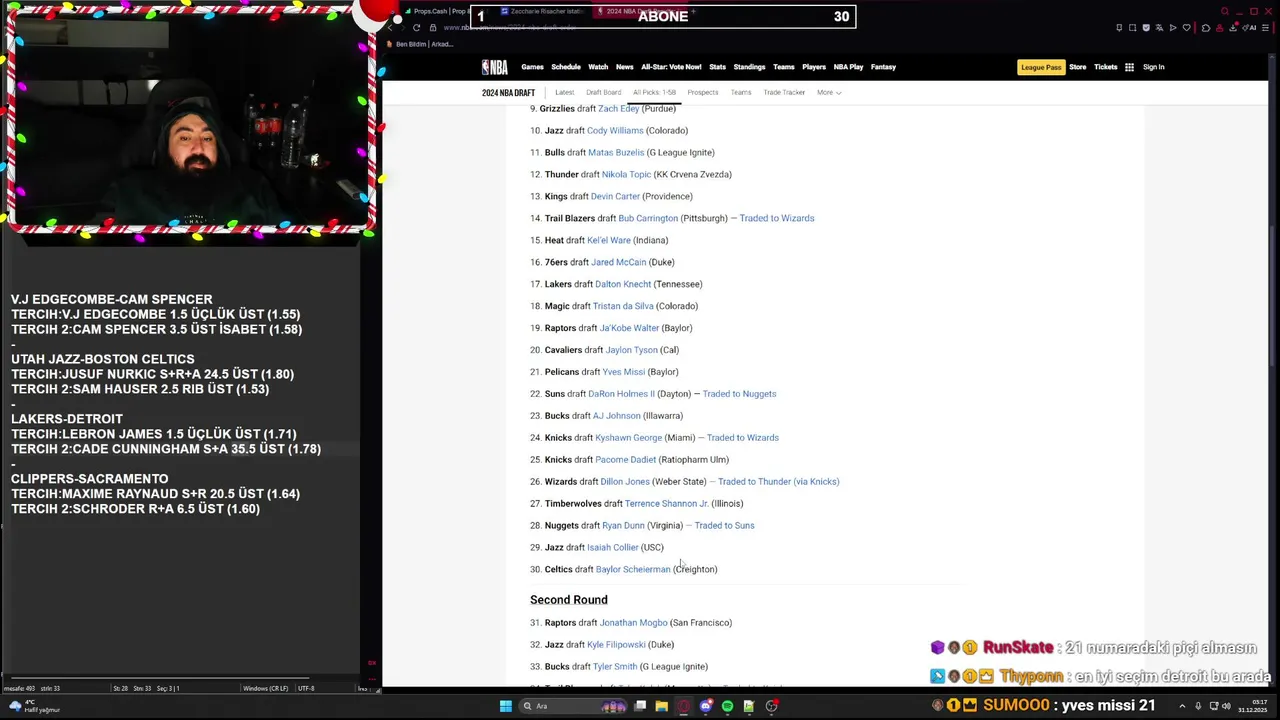
Task: Open Task View on the taskbar
Action: pyautogui.click(x=640, y=706)
